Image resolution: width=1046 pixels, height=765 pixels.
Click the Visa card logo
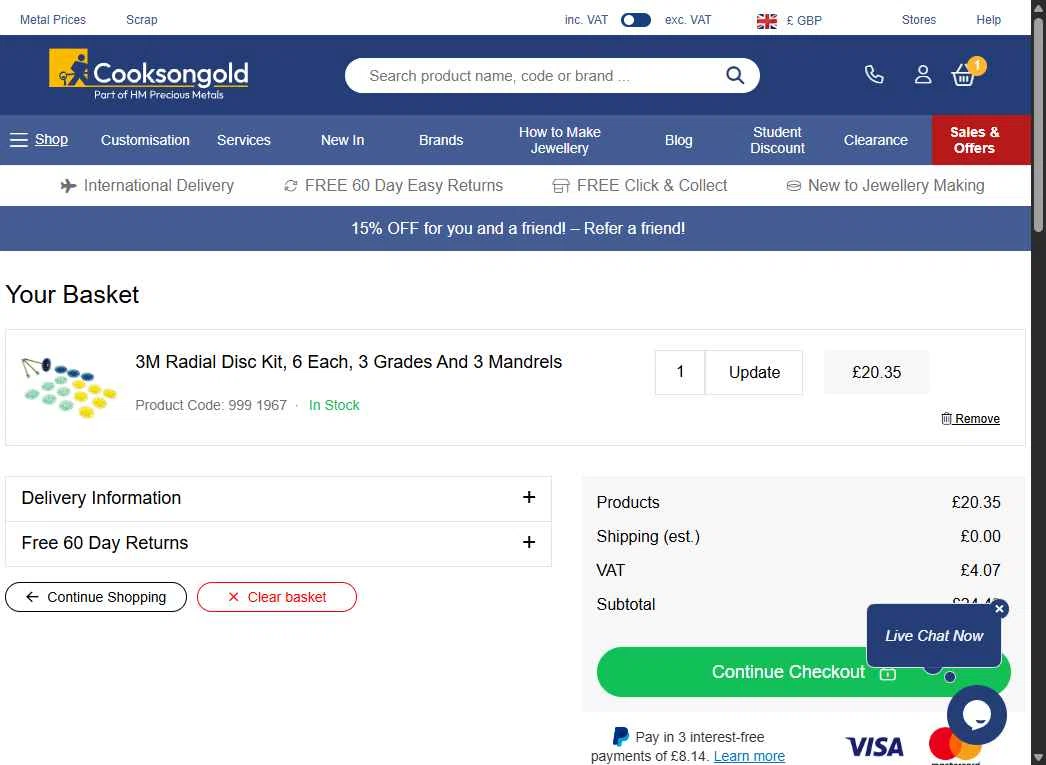point(874,746)
